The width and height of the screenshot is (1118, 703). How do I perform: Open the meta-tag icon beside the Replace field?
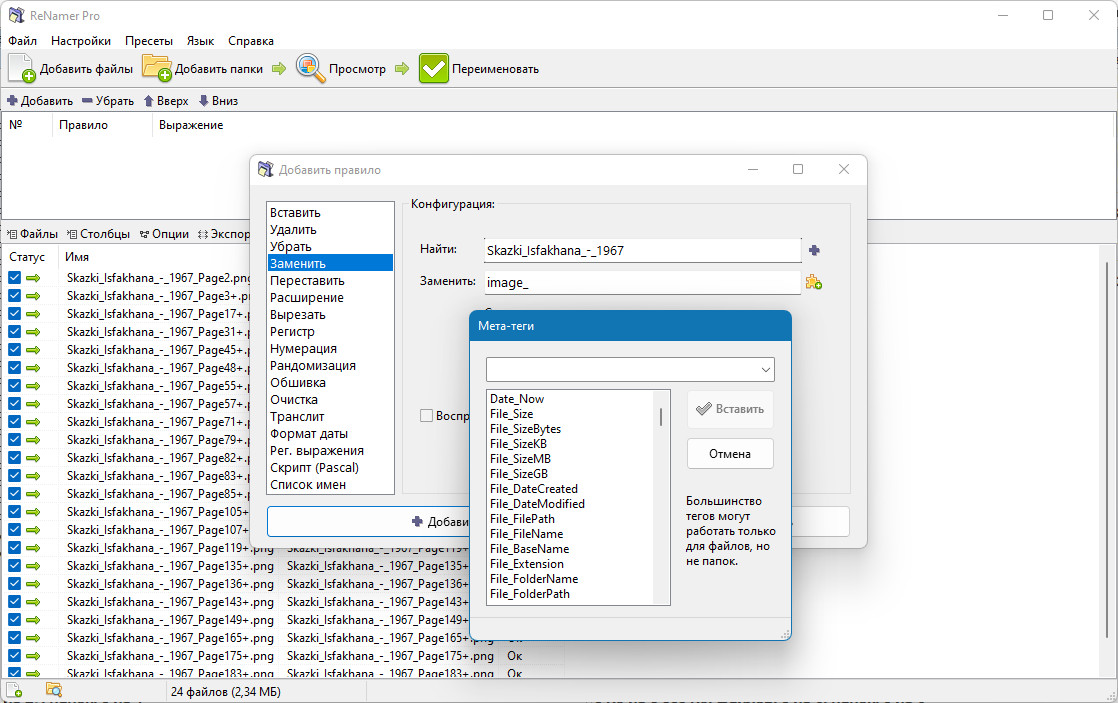[x=814, y=282]
